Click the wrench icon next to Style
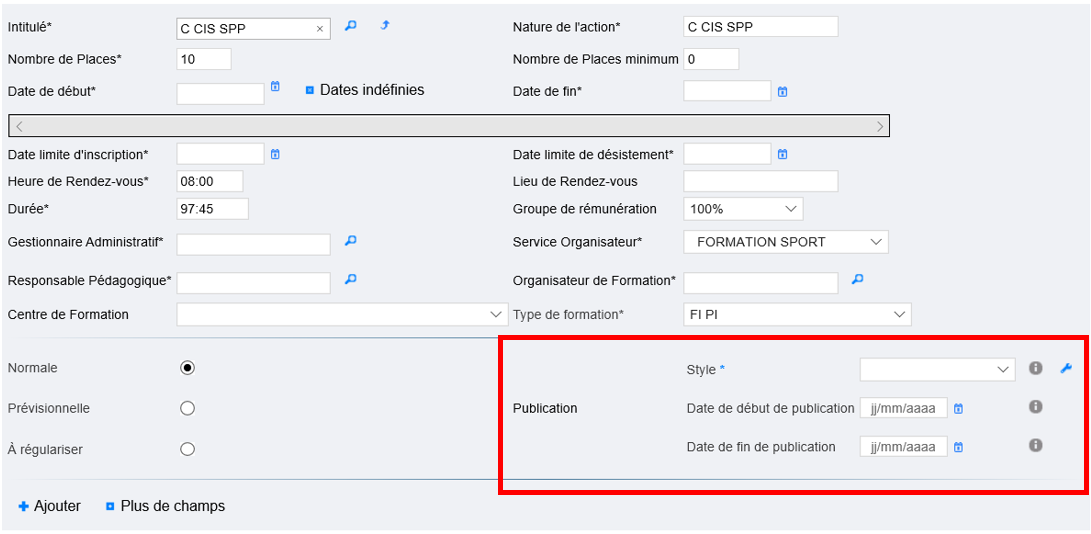The image size is (1091, 534). pyautogui.click(x=1066, y=369)
